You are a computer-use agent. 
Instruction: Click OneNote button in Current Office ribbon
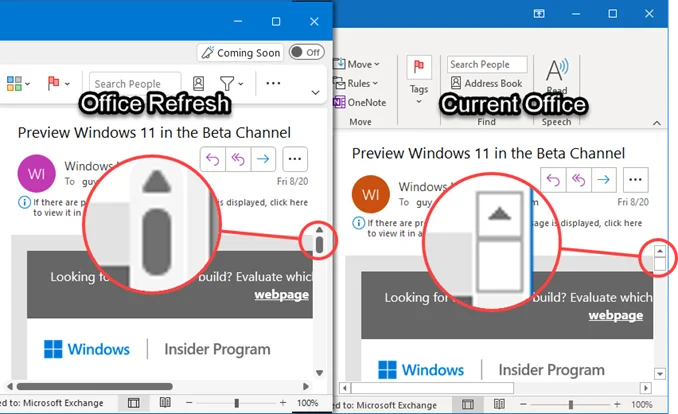(360, 103)
